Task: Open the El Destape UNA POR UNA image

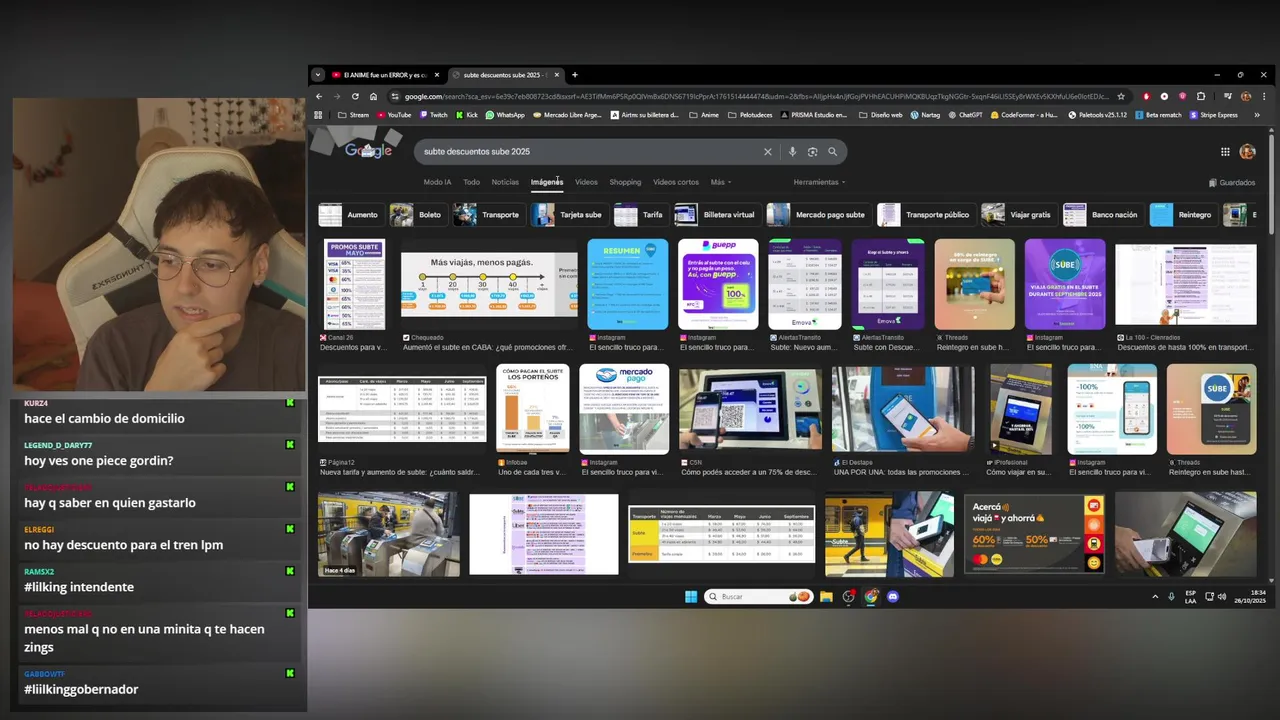Action: coord(903,409)
